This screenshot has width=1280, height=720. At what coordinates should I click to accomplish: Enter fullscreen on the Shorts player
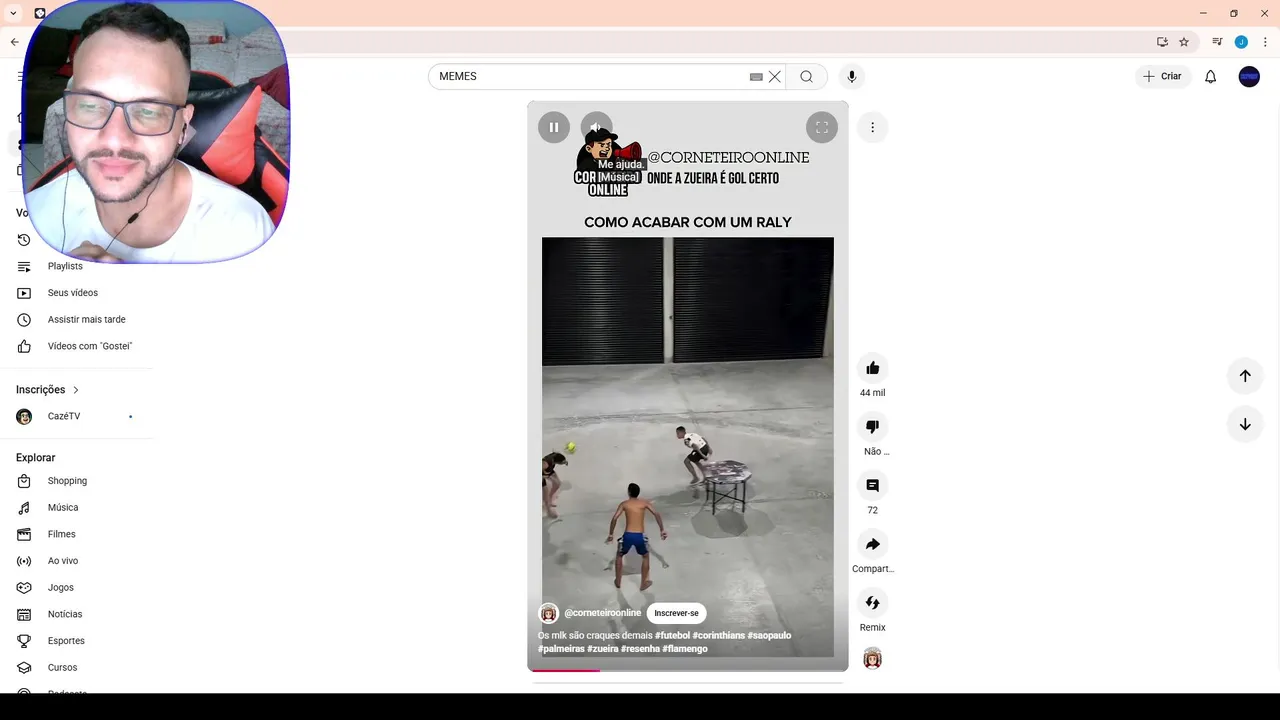point(822,127)
